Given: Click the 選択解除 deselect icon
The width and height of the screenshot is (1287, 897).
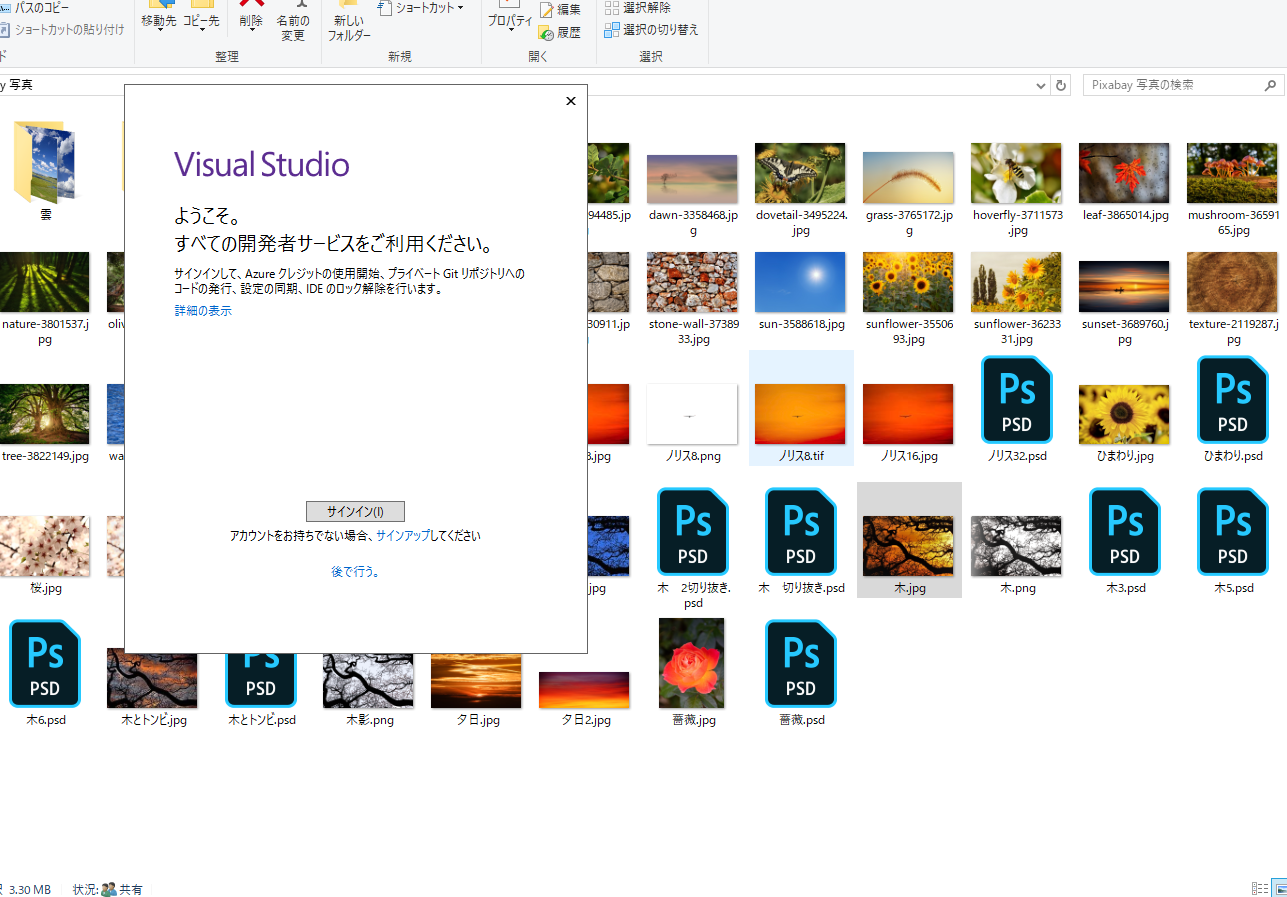Looking at the screenshot, I should click(612, 8).
